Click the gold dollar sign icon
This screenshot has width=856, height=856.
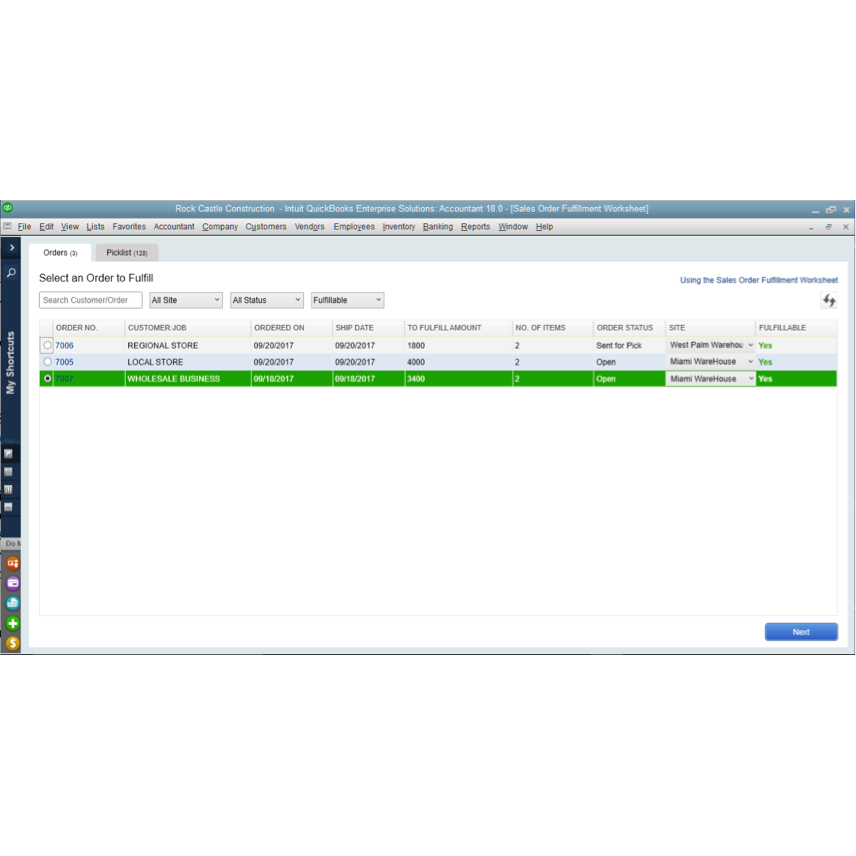point(13,643)
